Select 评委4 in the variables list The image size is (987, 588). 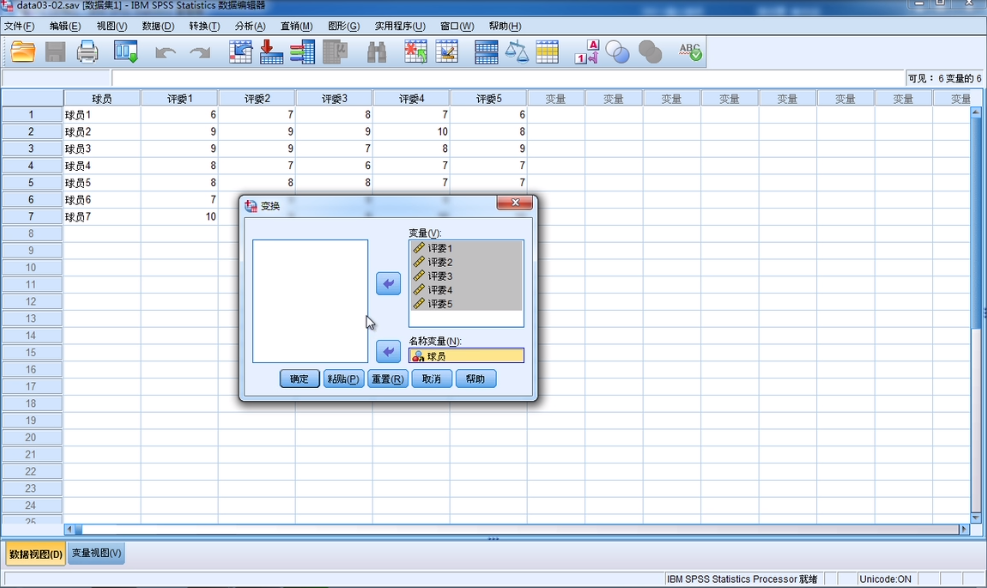pyautogui.click(x=466, y=290)
